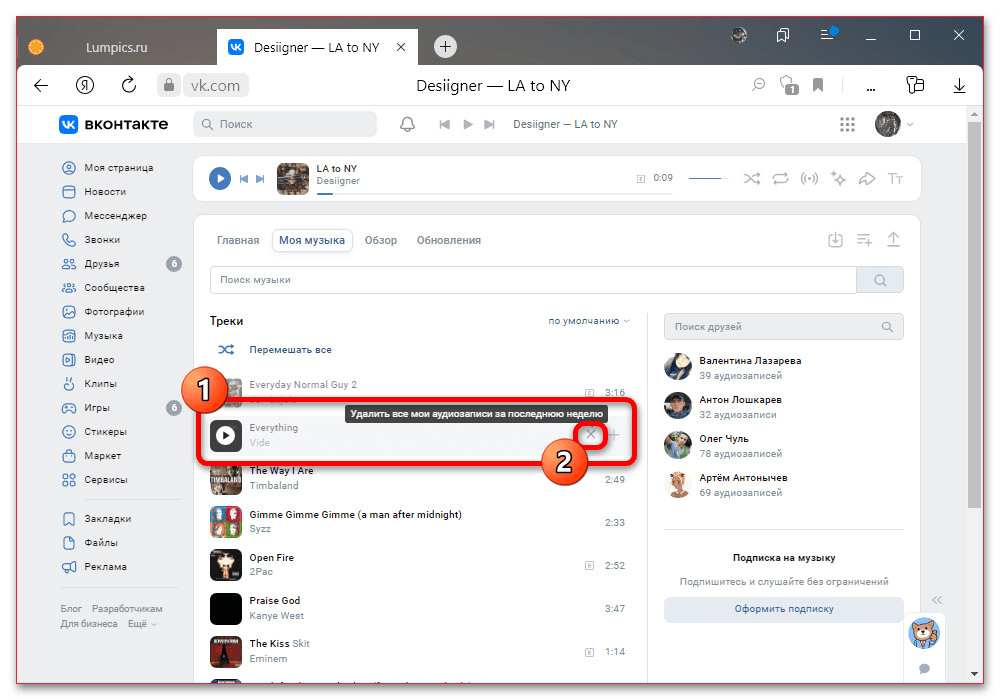Switch to the Обзор tab
Viewport: 1000px width, 700px height.
(x=381, y=240)
